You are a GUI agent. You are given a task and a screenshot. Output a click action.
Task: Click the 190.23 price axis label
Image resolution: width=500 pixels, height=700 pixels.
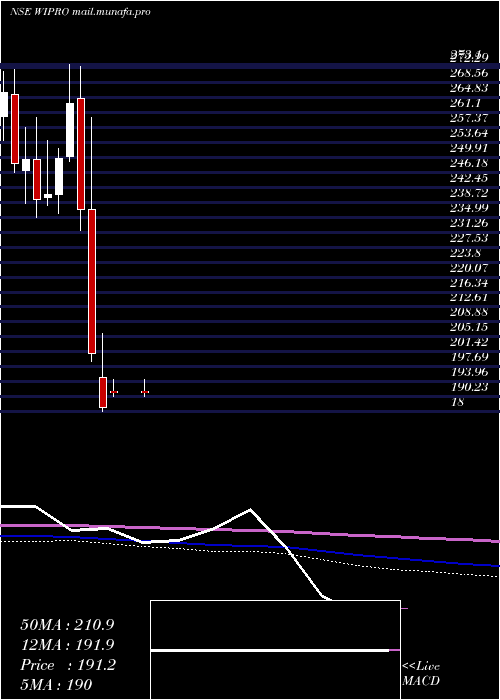[469, 387]
